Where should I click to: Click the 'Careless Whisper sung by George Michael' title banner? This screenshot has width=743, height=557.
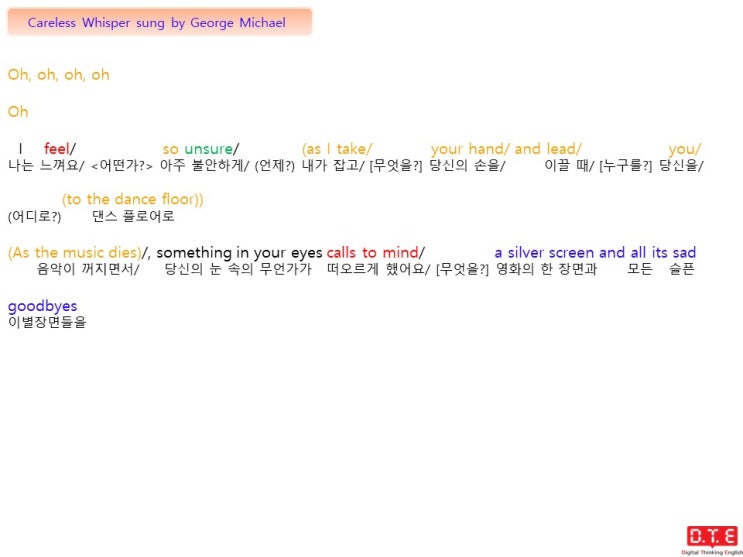[160, 22]
